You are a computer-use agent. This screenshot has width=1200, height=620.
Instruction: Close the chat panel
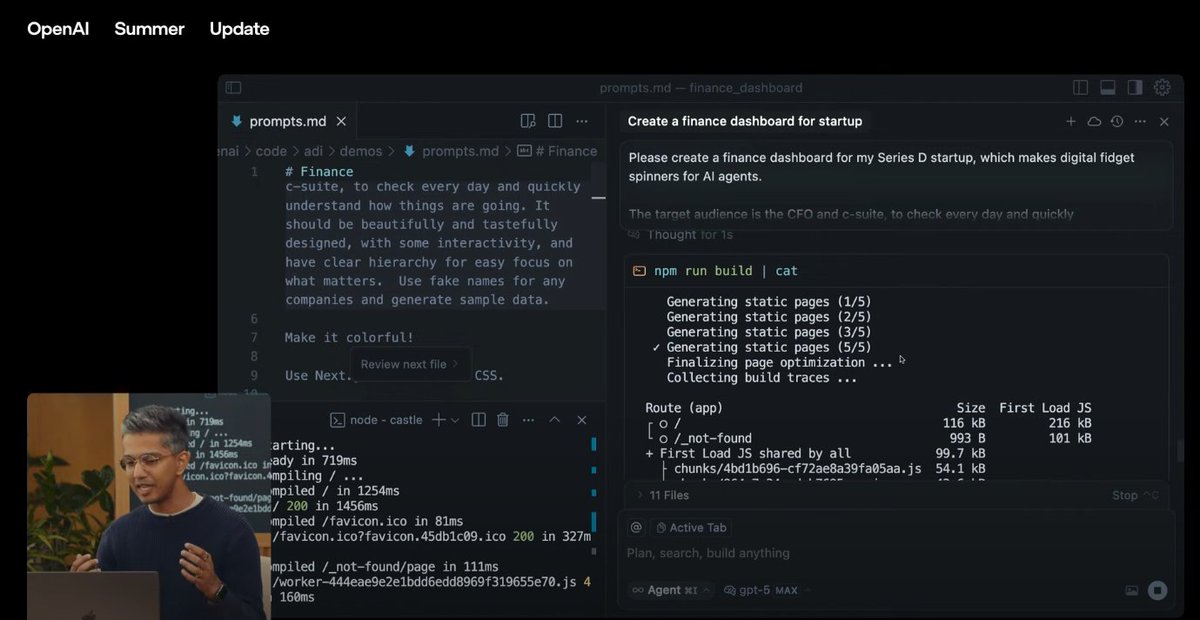coord(1164,121)
